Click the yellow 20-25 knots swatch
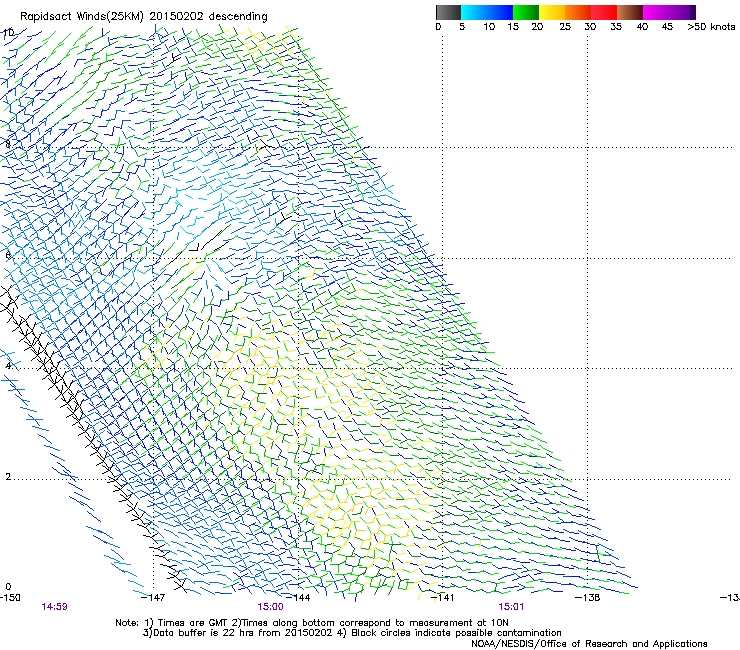Image resolution: width=740 pixels, height=650 pixels. pyautogui.click(x=552, y=12)
